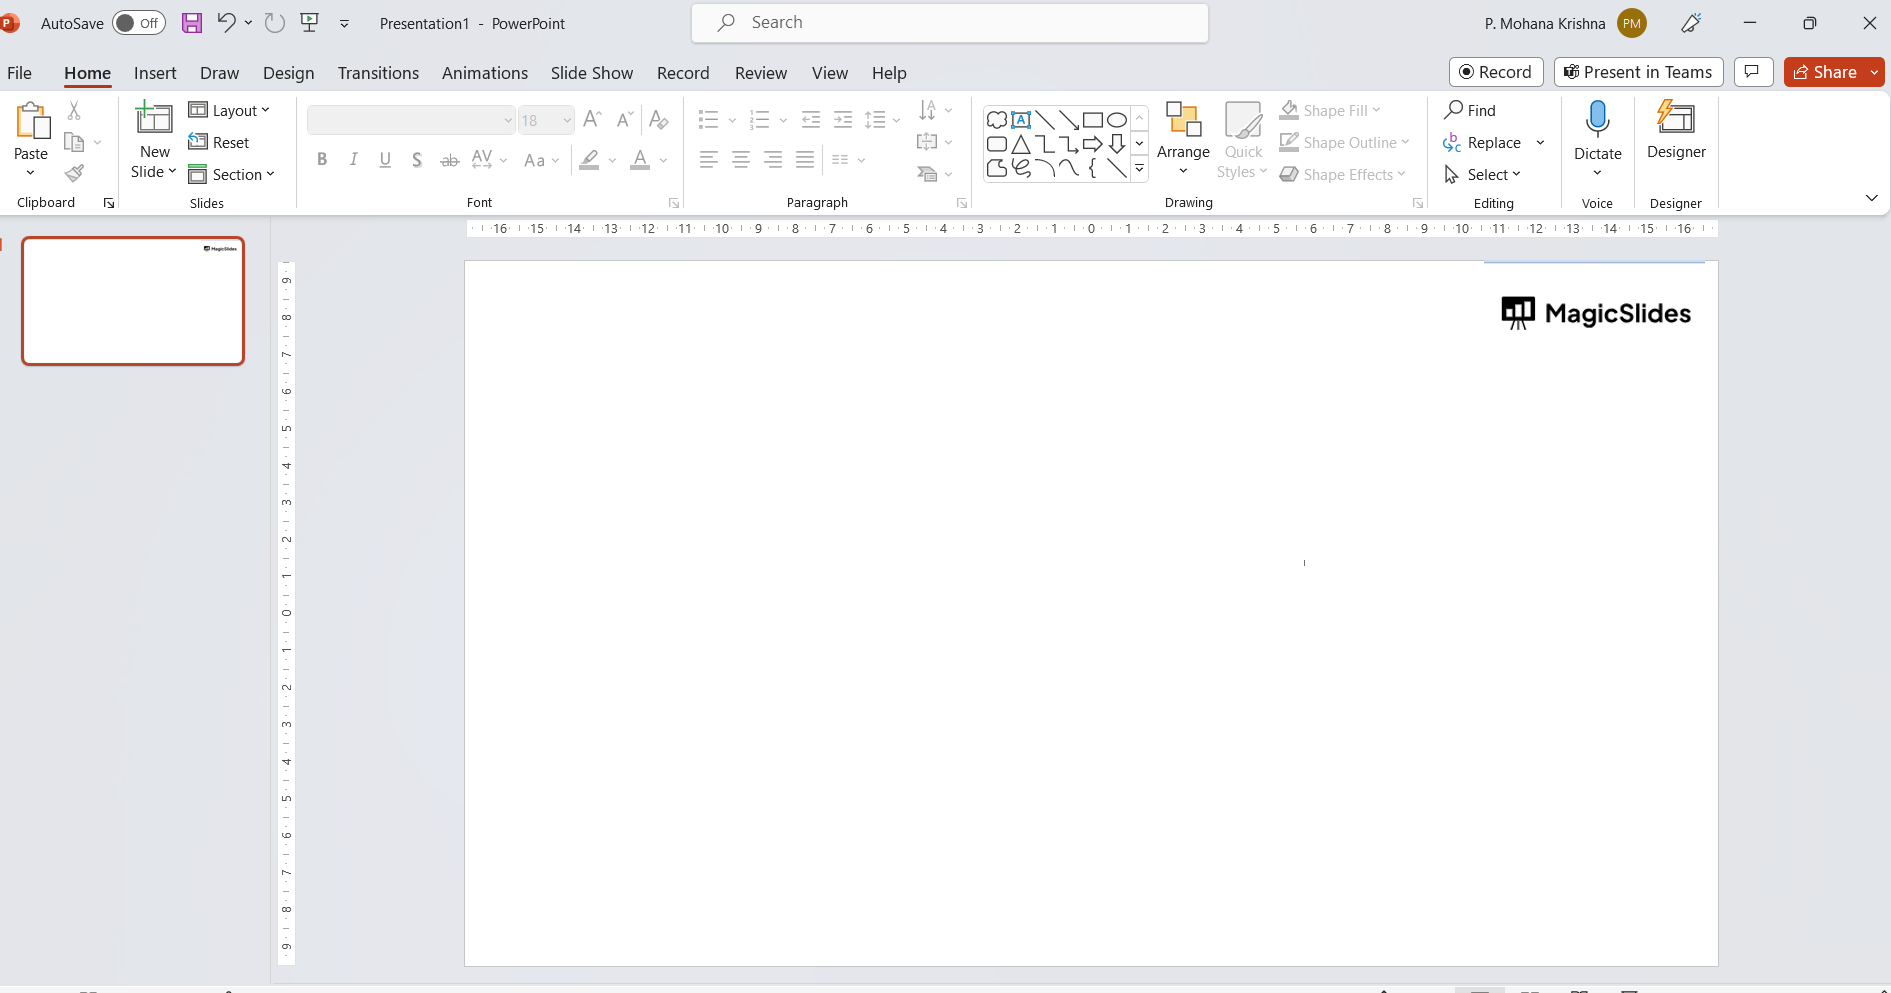Click the Undo arrow icon
The width and height of the screenshot is (1891, 993).
tap(226, 23)
